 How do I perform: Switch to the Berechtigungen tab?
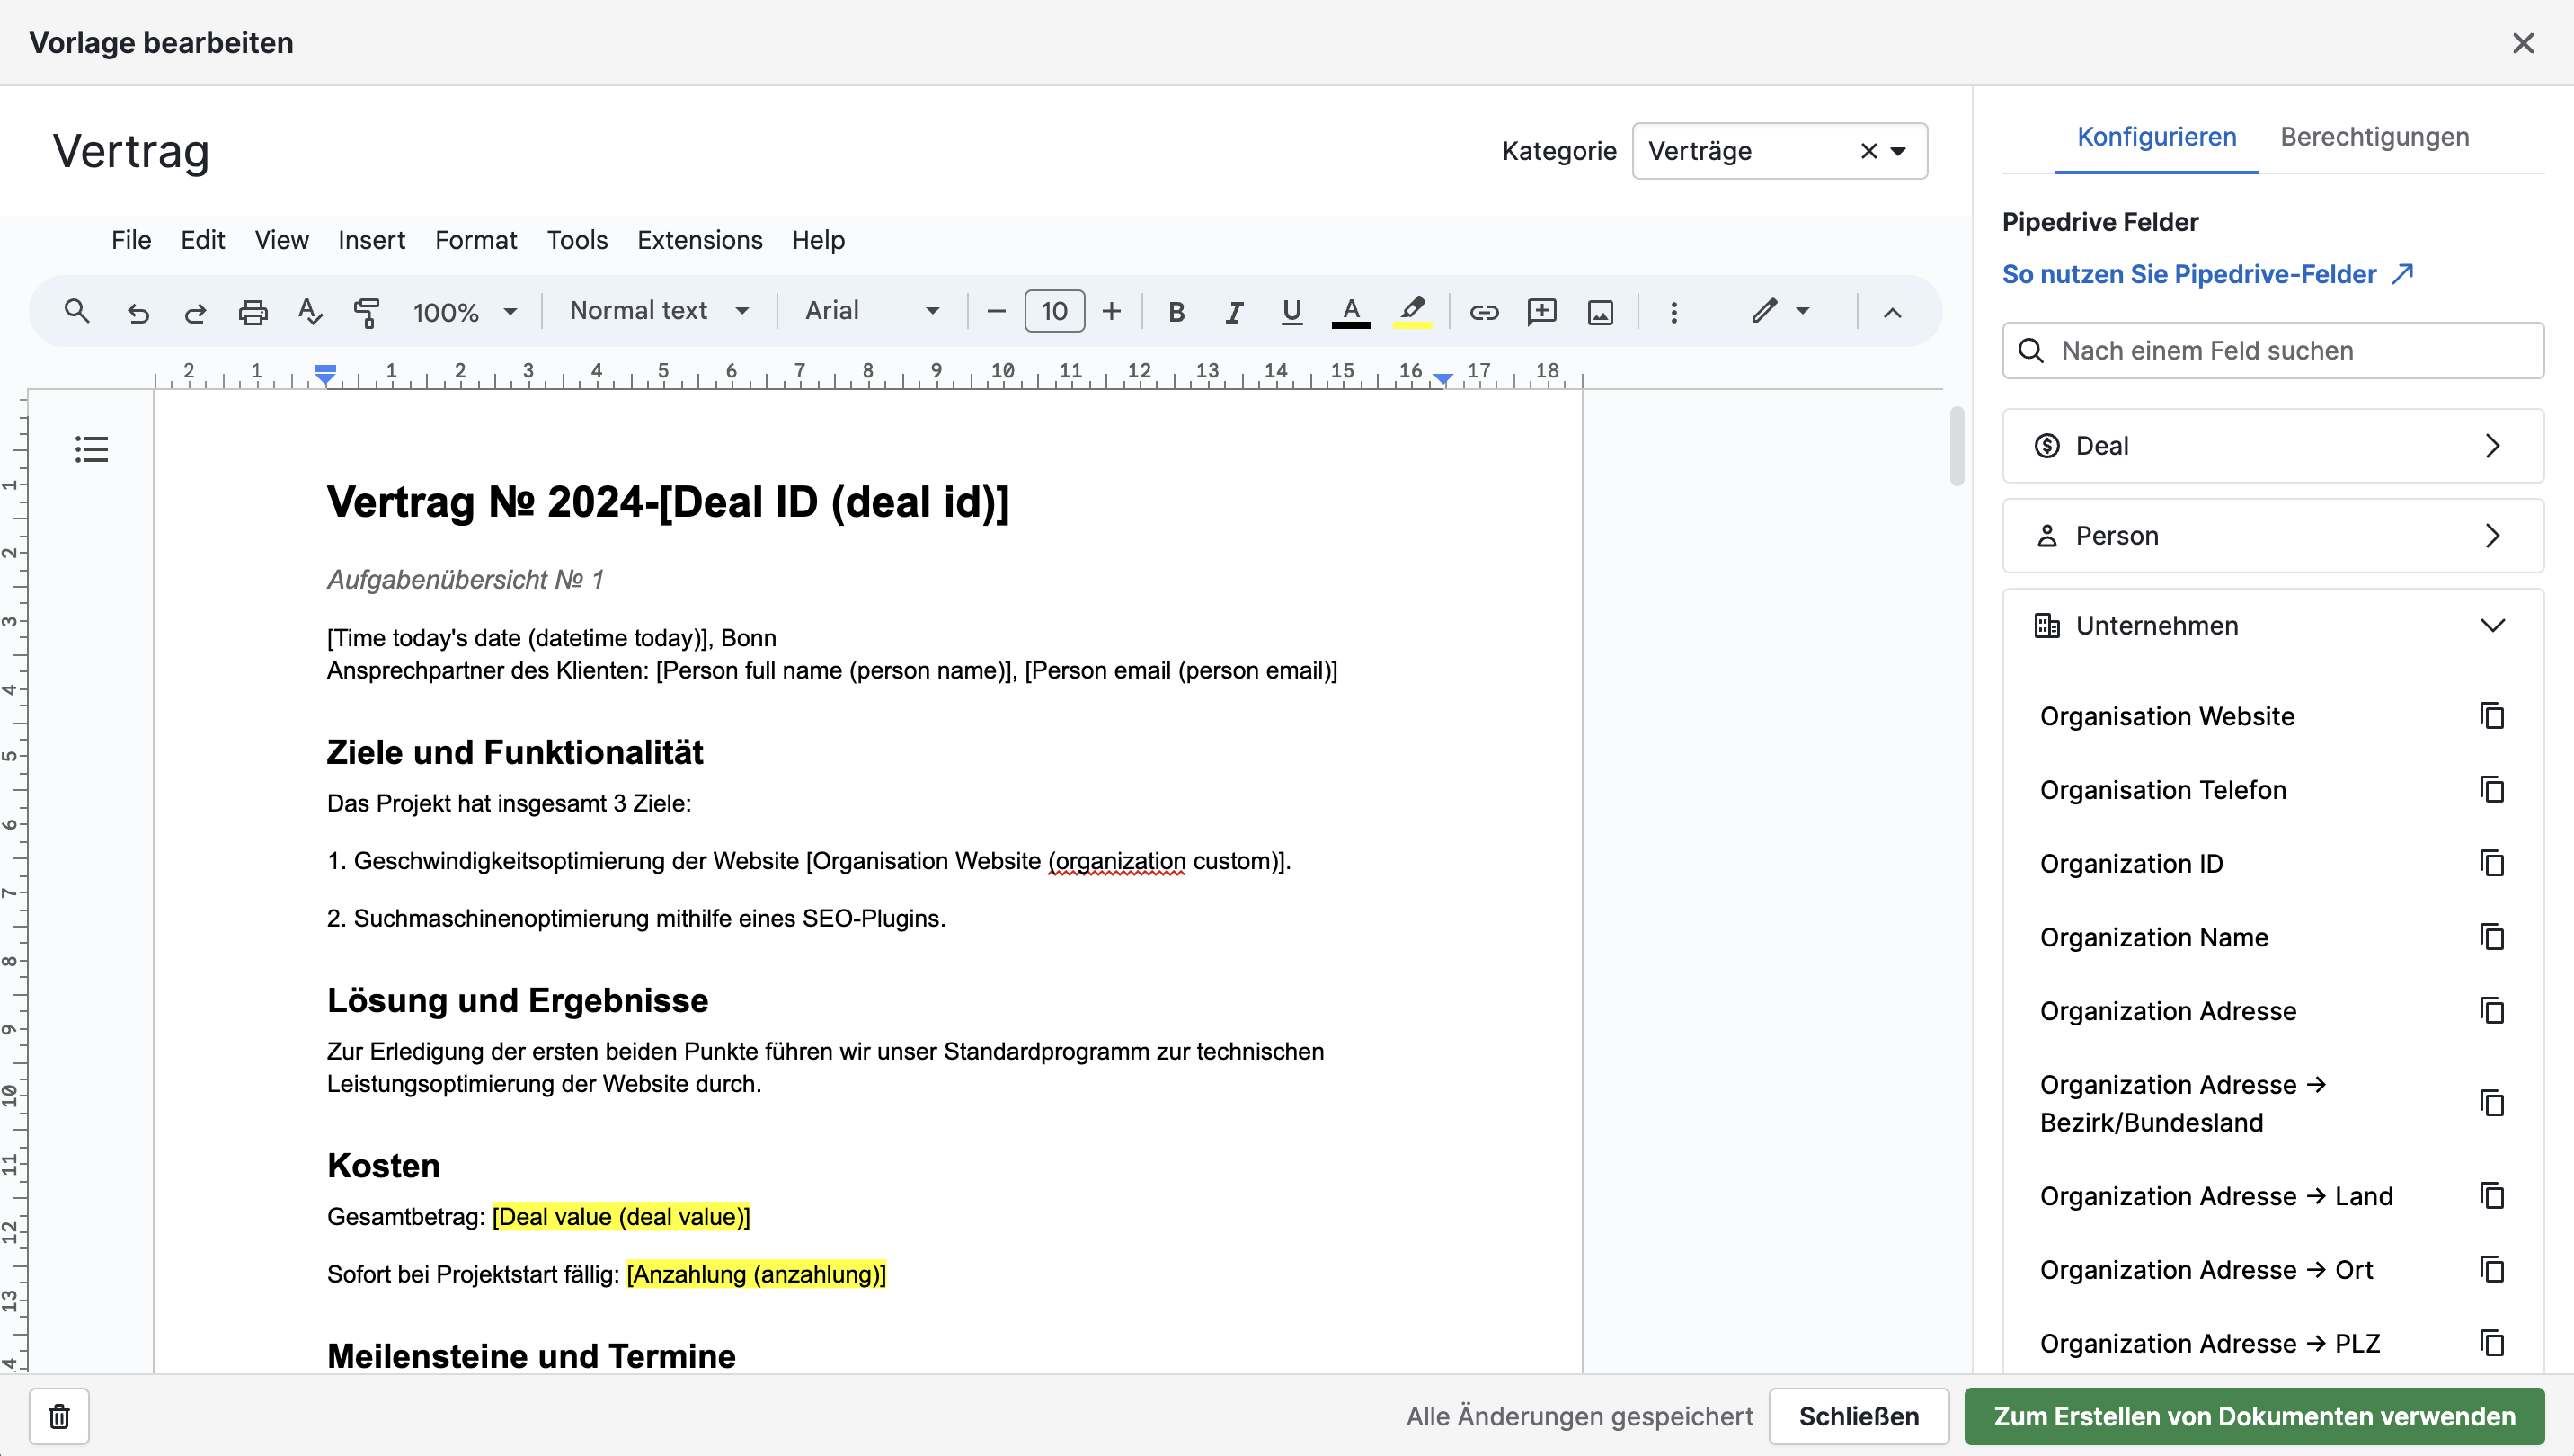(x=2374, y=137)
